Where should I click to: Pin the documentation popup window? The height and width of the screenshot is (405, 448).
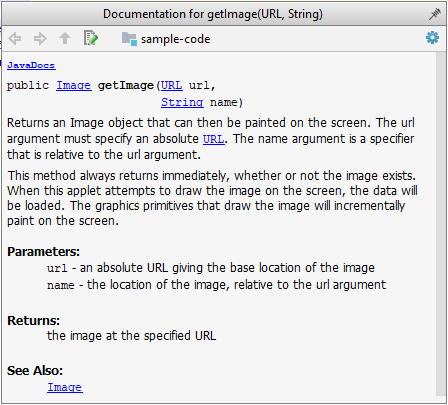(435, 14)
